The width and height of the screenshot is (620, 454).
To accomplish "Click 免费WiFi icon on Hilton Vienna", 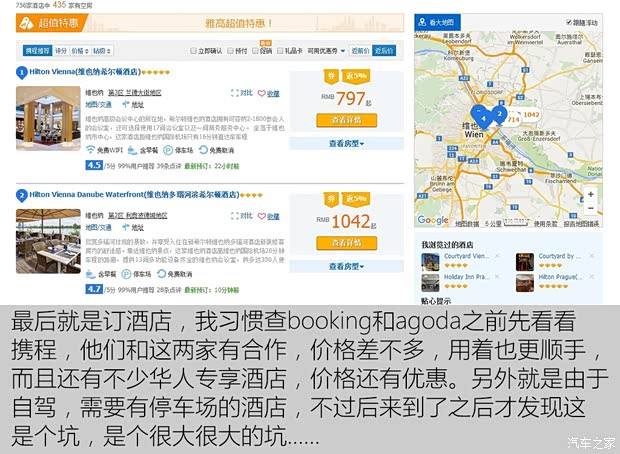I will (91, 150).
